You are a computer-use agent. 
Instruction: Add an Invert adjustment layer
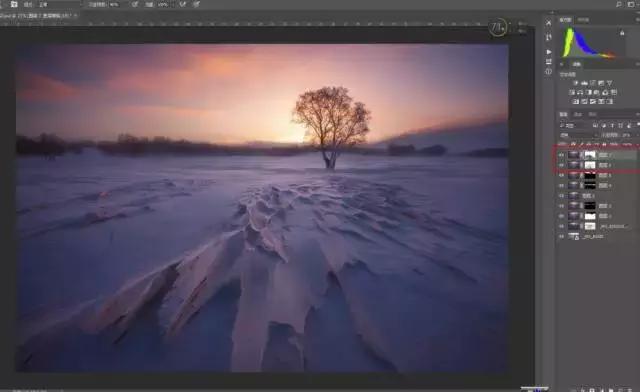pos(576,102)
